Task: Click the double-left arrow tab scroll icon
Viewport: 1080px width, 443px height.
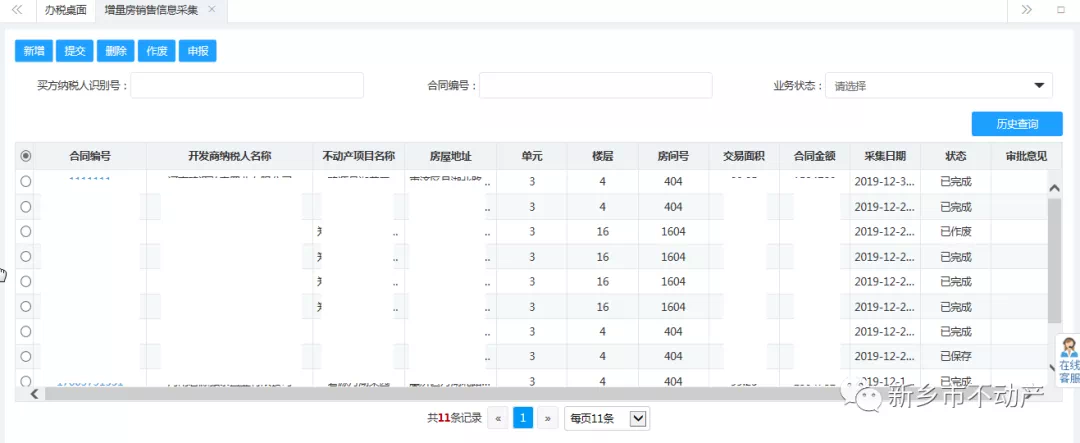Action: 17,10
